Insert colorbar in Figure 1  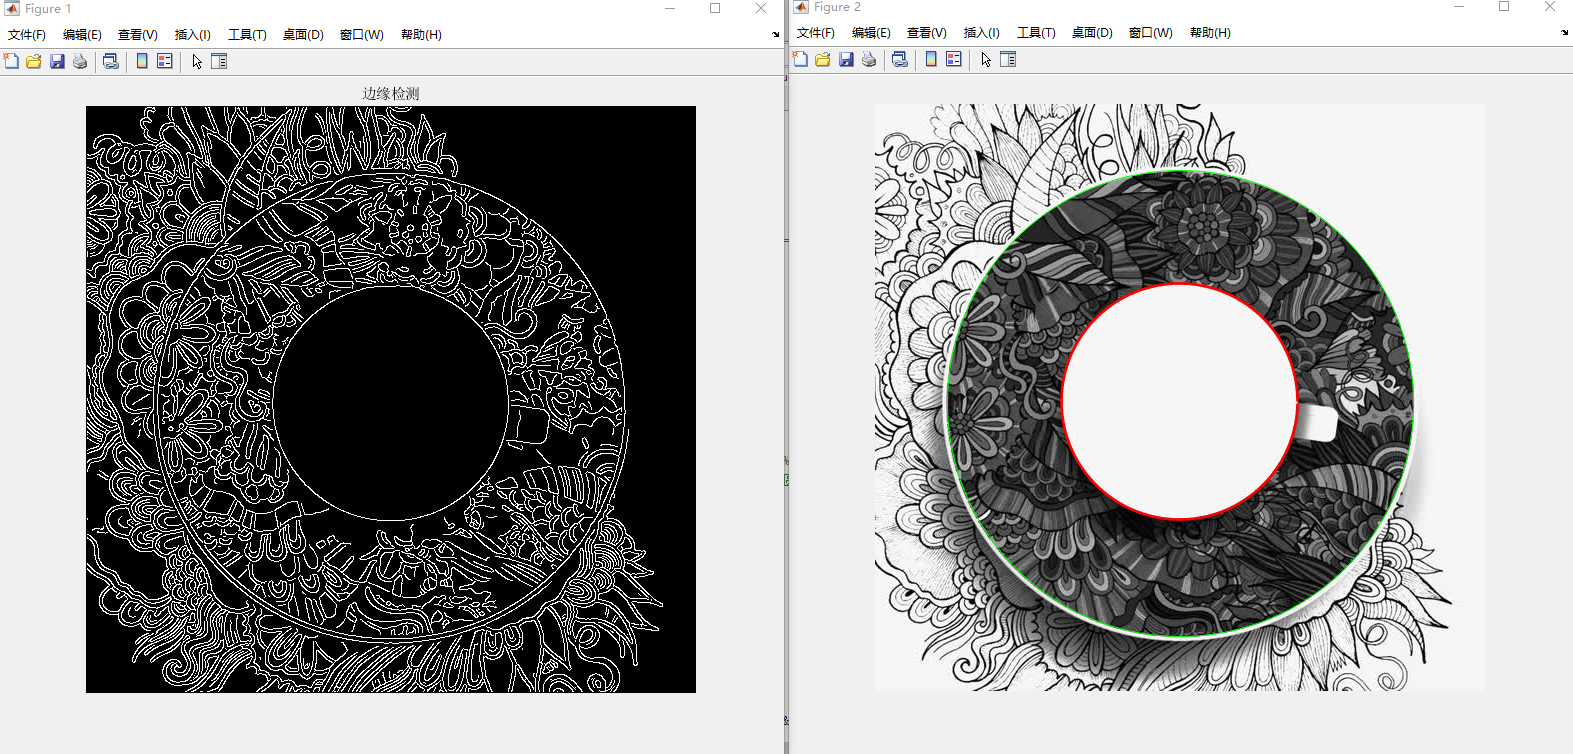142,61
